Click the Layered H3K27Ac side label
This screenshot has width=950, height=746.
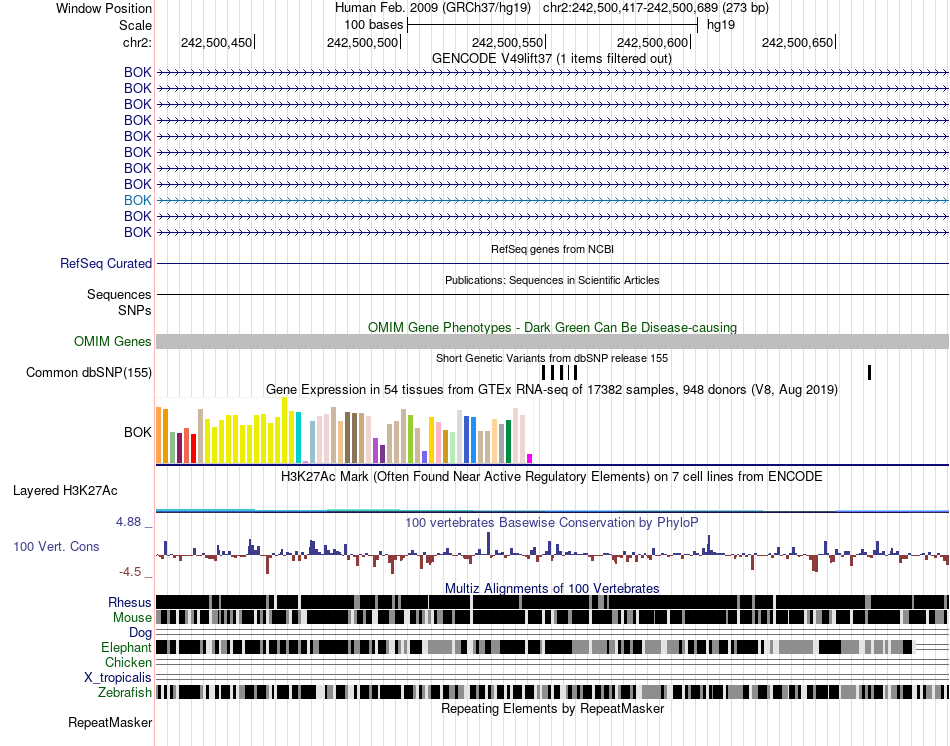[x=65, y=491]
